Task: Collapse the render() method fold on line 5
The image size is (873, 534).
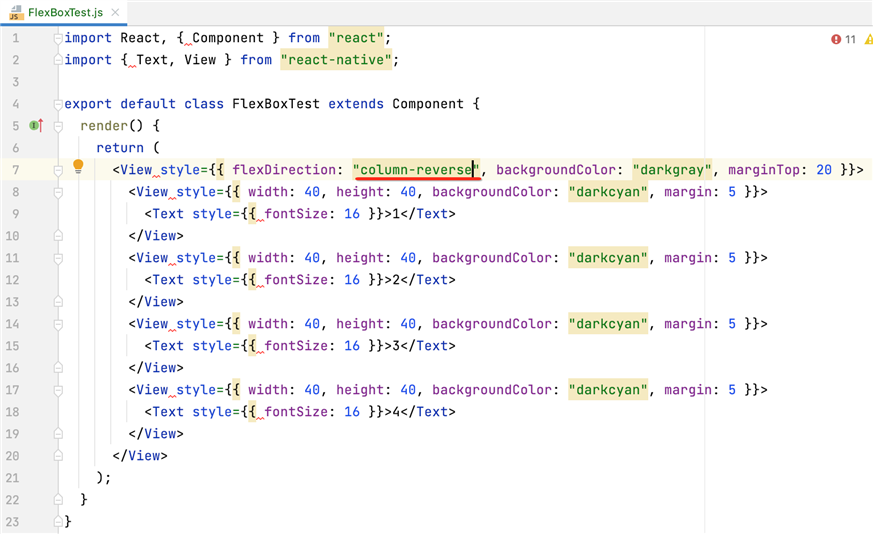Action: coord(58,126)
